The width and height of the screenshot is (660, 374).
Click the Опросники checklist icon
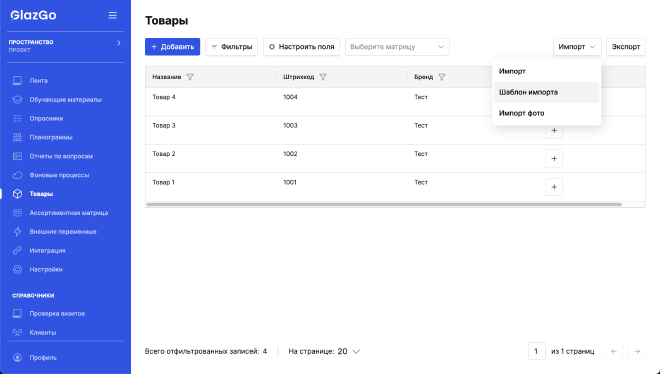click(x=17, y=118)
